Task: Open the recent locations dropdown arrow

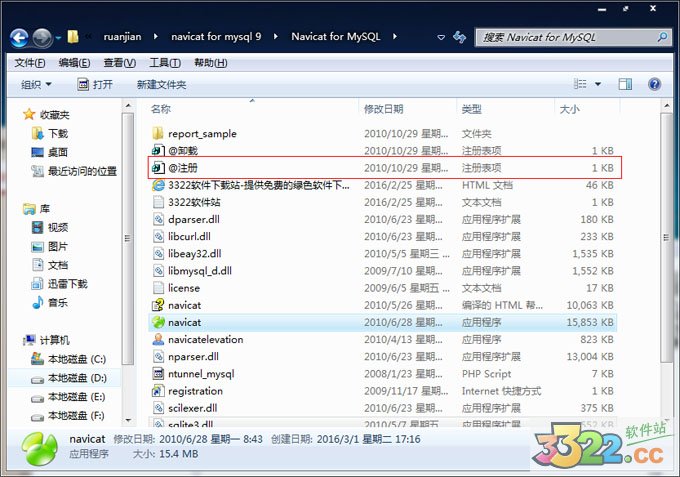Action: pyautogui.click(x=58, y=38)
